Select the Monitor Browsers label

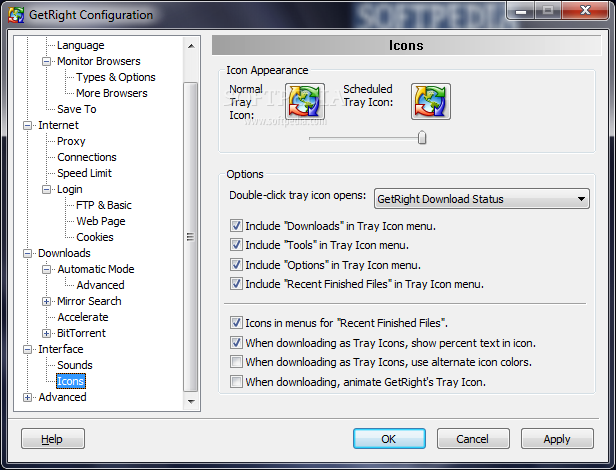99,61
